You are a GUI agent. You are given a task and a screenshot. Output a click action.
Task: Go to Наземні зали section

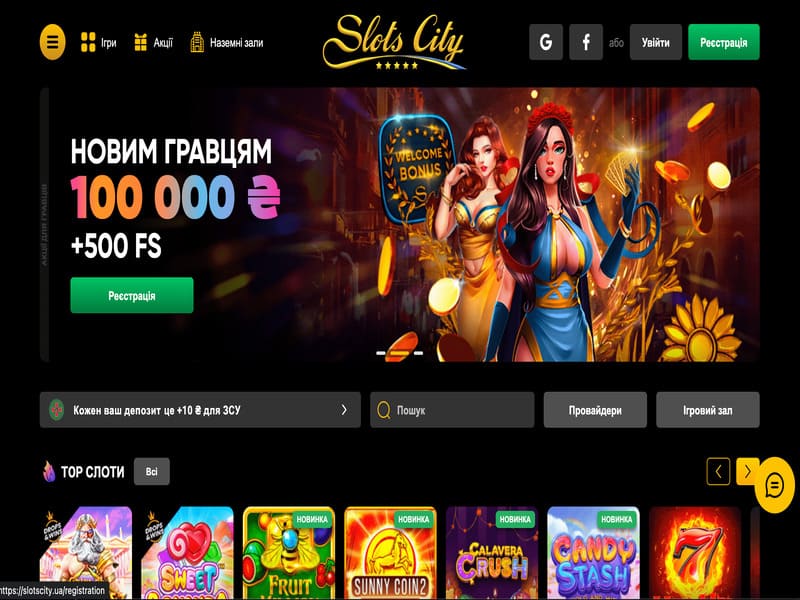pos(227,42)
